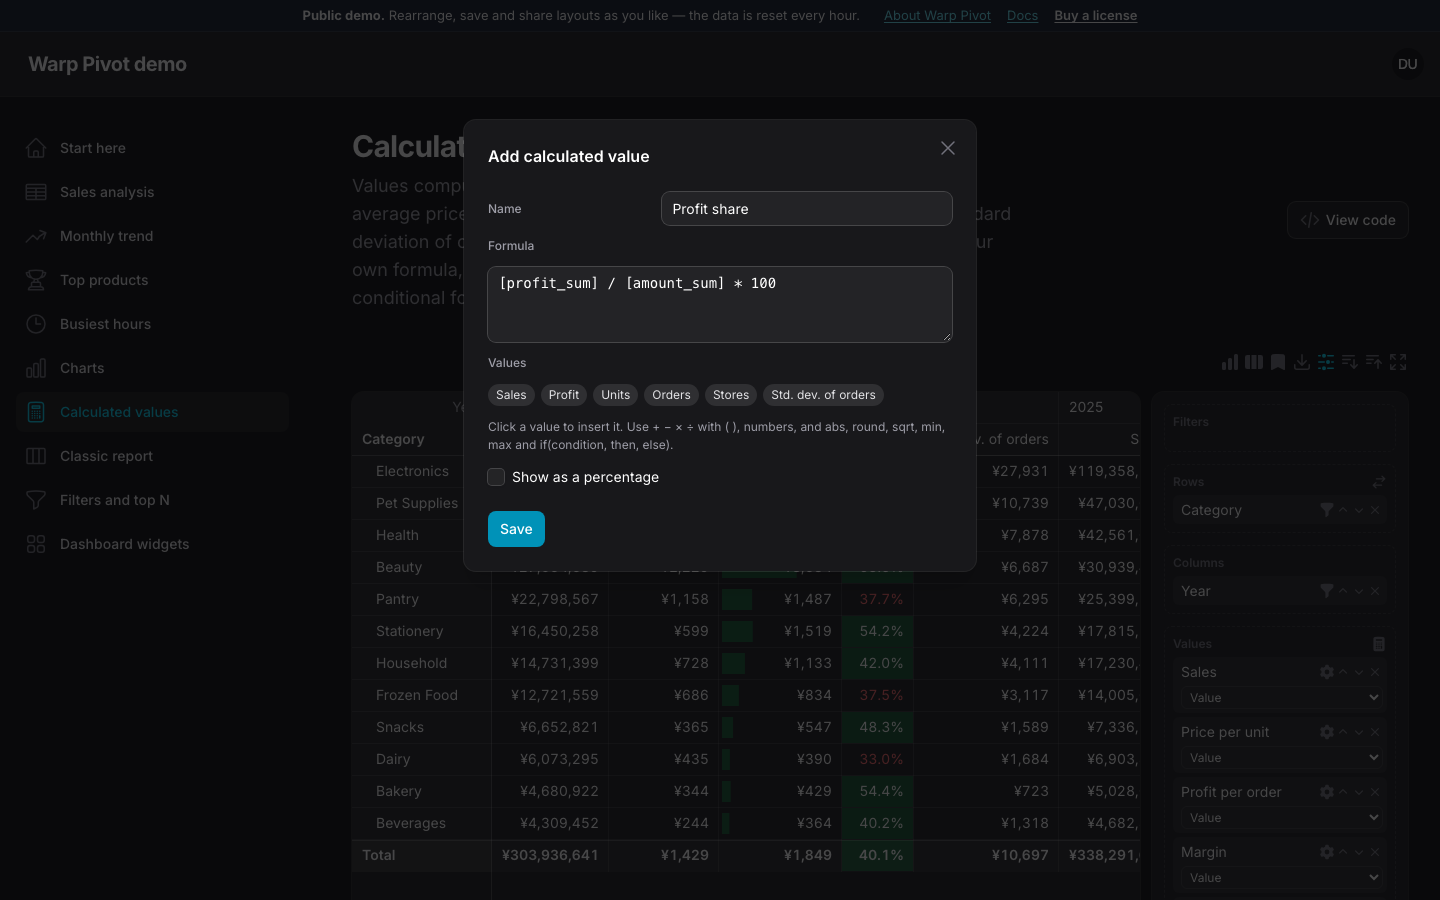1440x900 pixels.
Task: Insert the Units value chip
Action: pyautogui.click(x=616, y=395)
